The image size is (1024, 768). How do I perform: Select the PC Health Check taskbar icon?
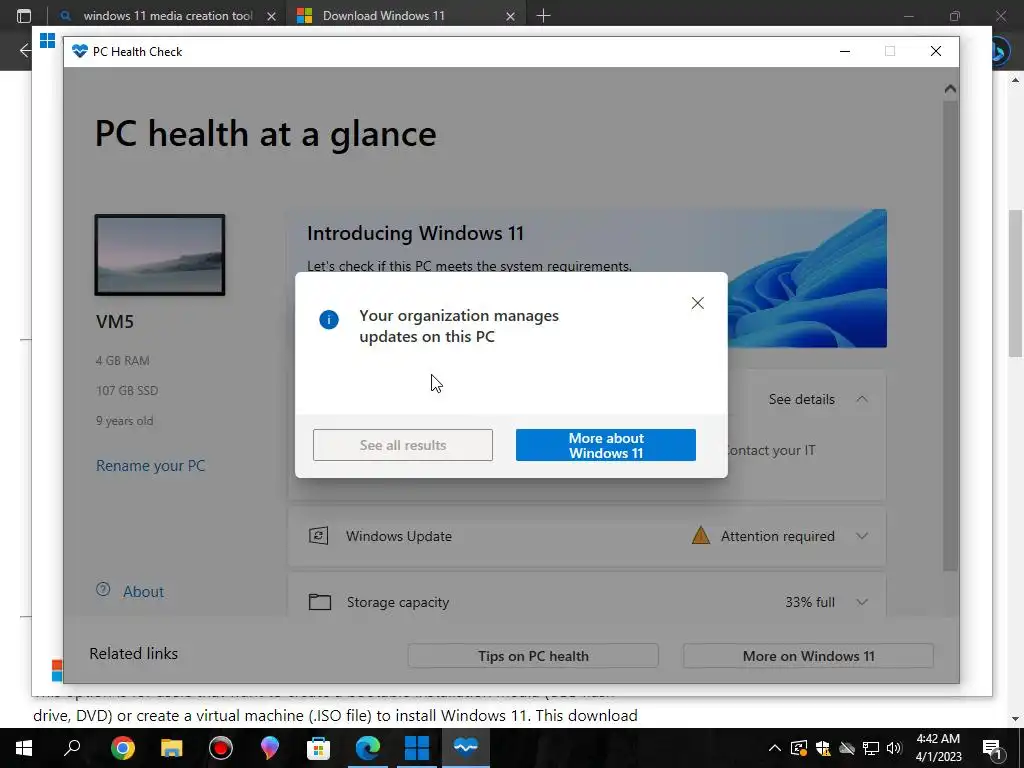(x=466, y=748)
